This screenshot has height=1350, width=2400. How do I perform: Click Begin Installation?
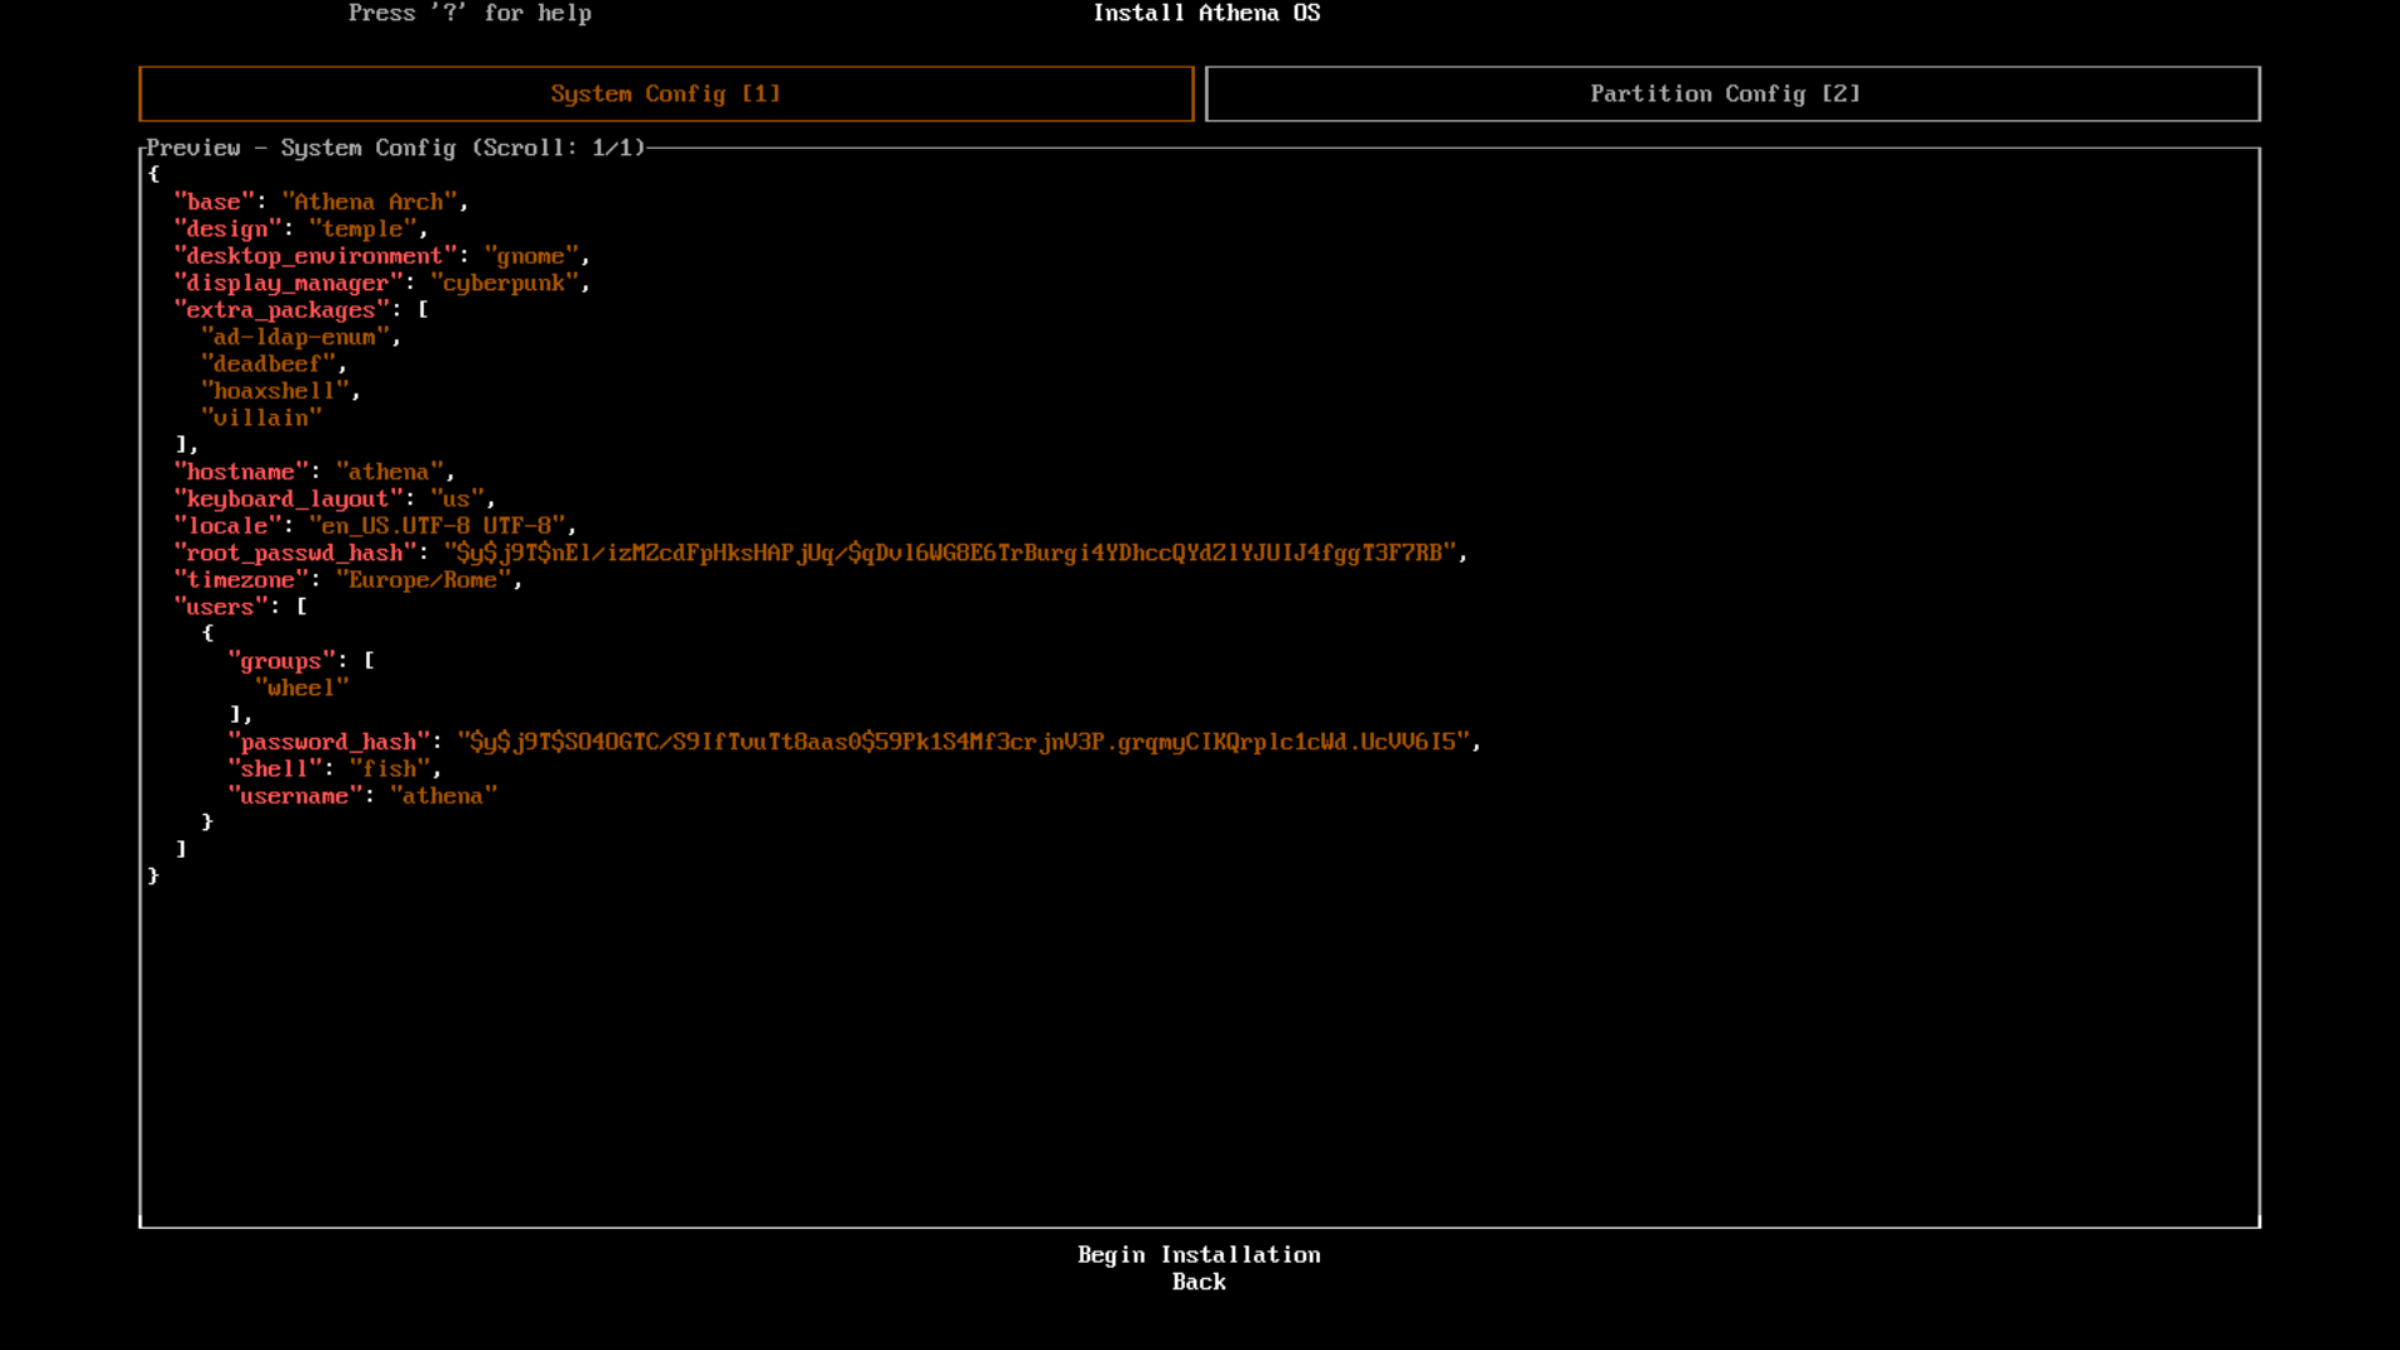(1199, 1254)
